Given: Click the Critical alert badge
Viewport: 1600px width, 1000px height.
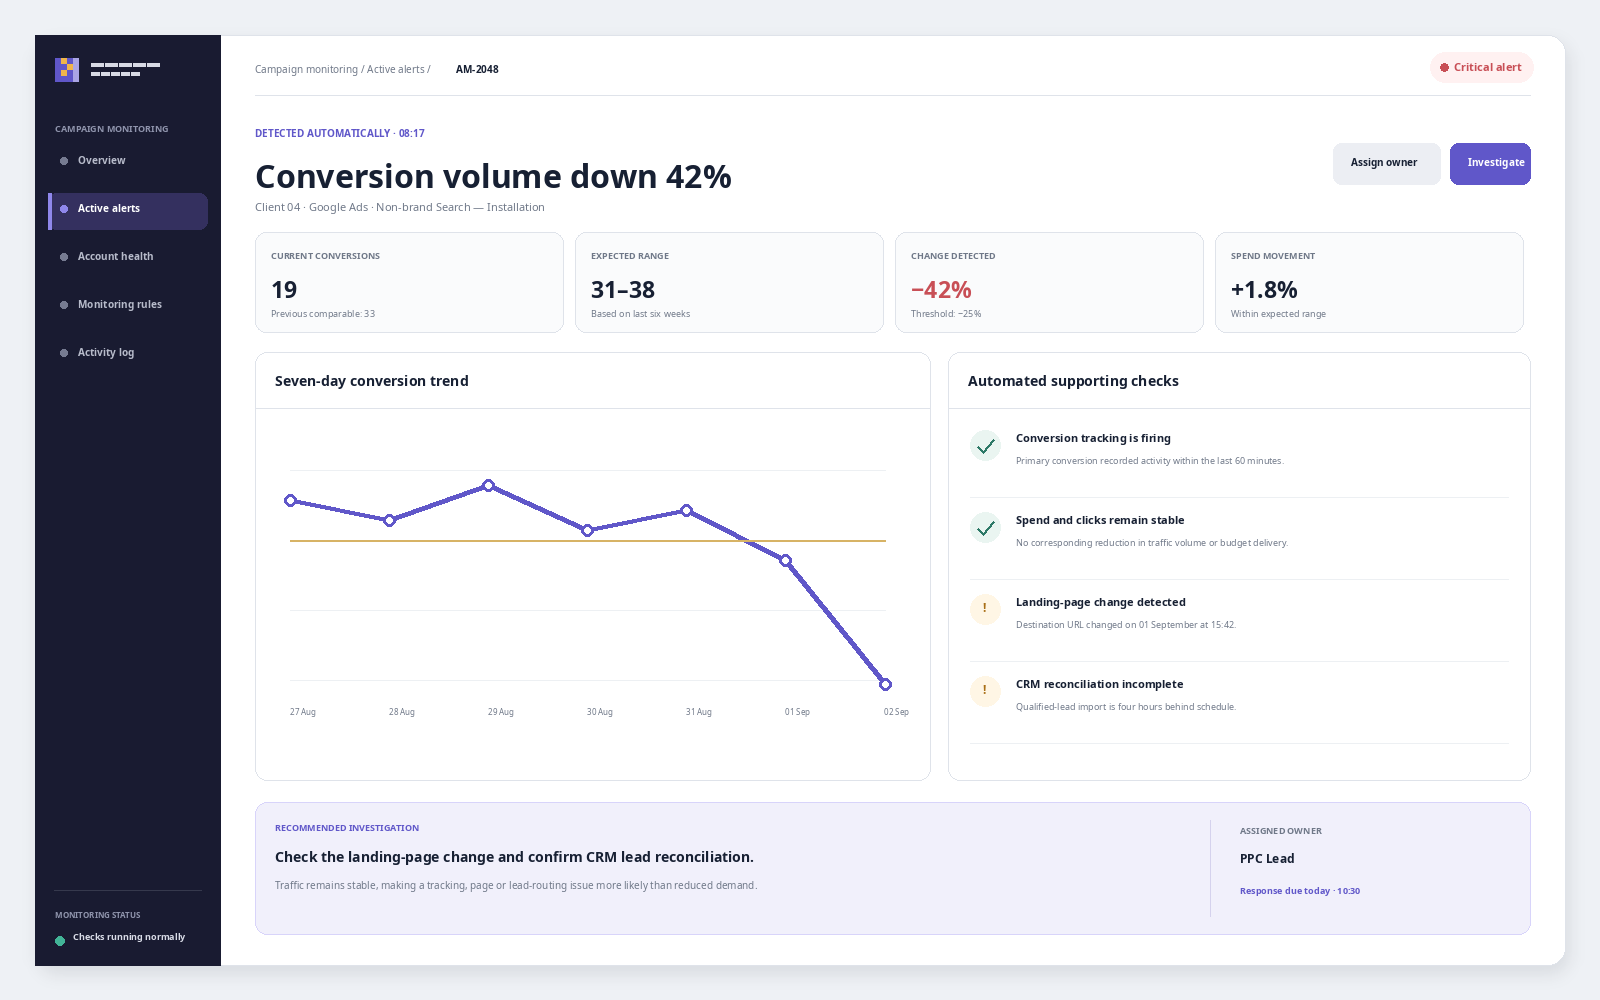Looking at the screenshot, I should [x=1481, y=68].
